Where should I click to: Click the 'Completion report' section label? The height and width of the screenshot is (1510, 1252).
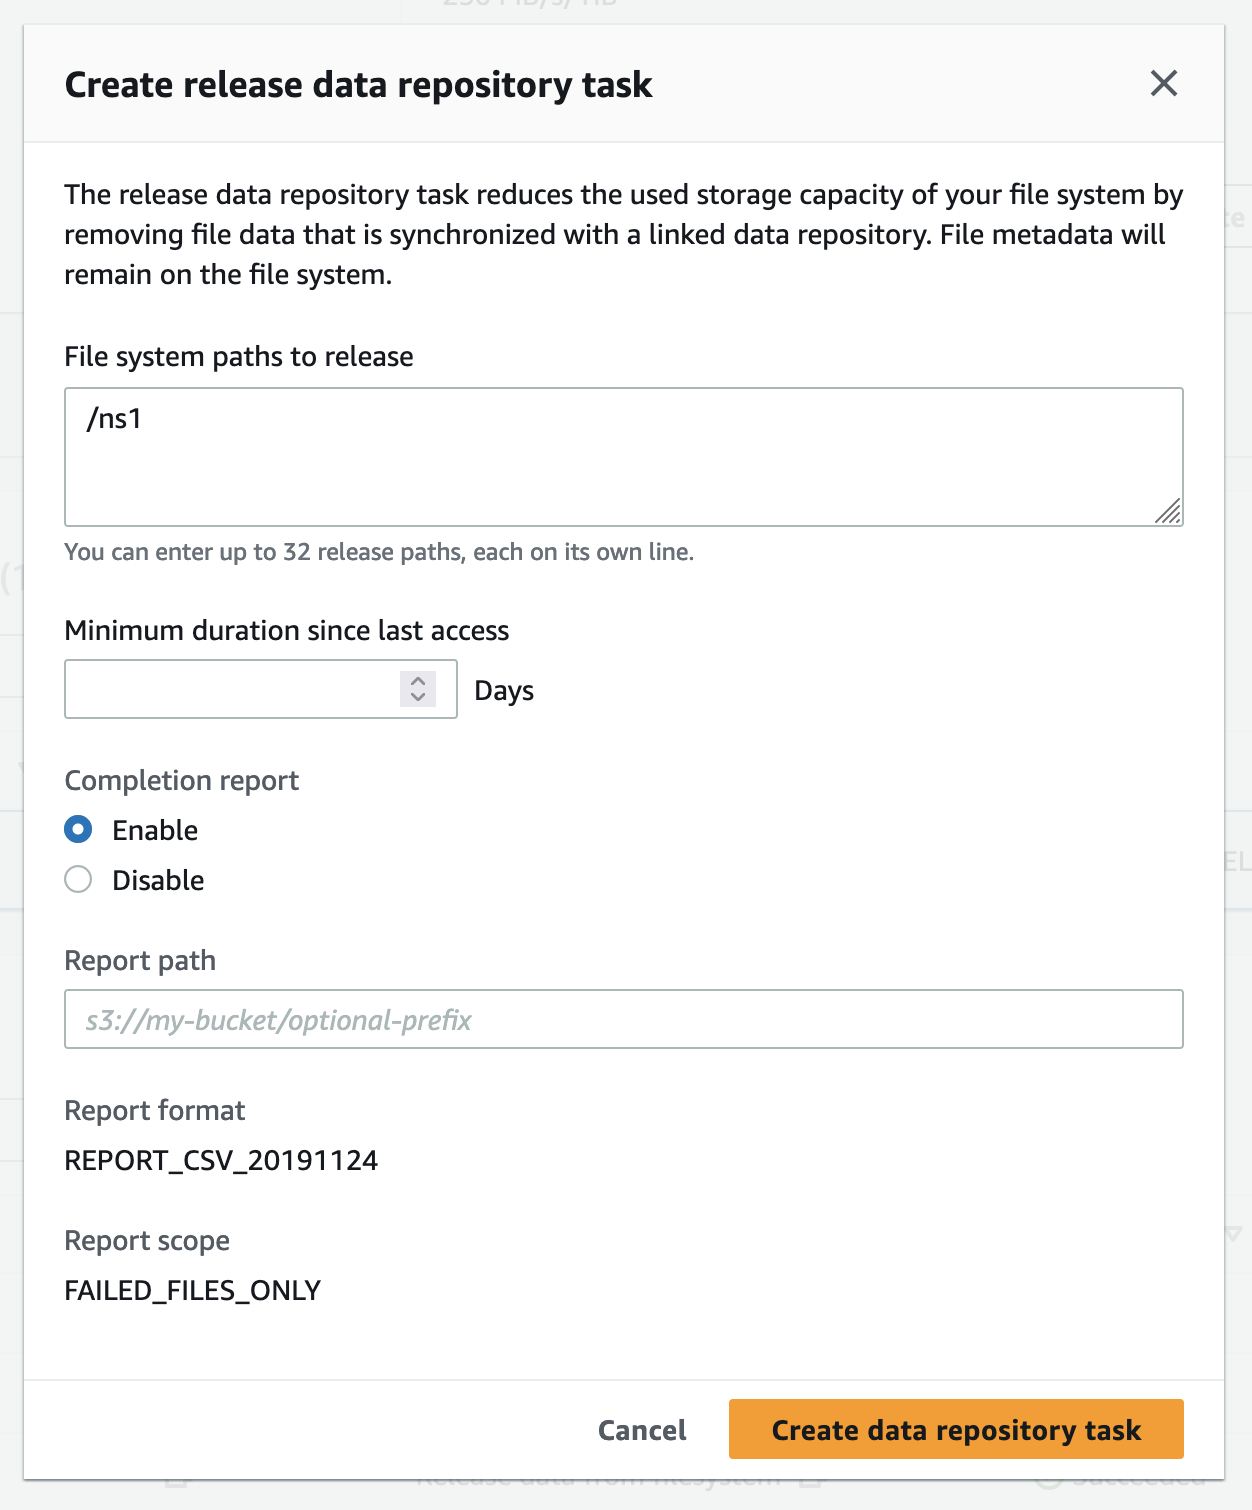(182, 781)
